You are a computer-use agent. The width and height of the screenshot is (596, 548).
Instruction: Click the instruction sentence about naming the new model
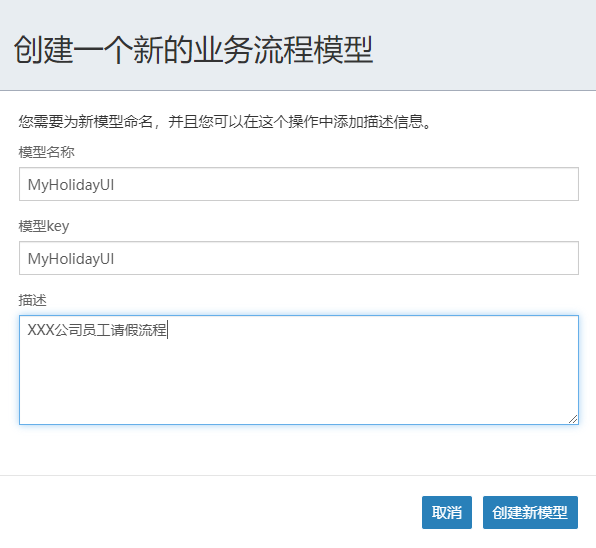pos(225,122)
